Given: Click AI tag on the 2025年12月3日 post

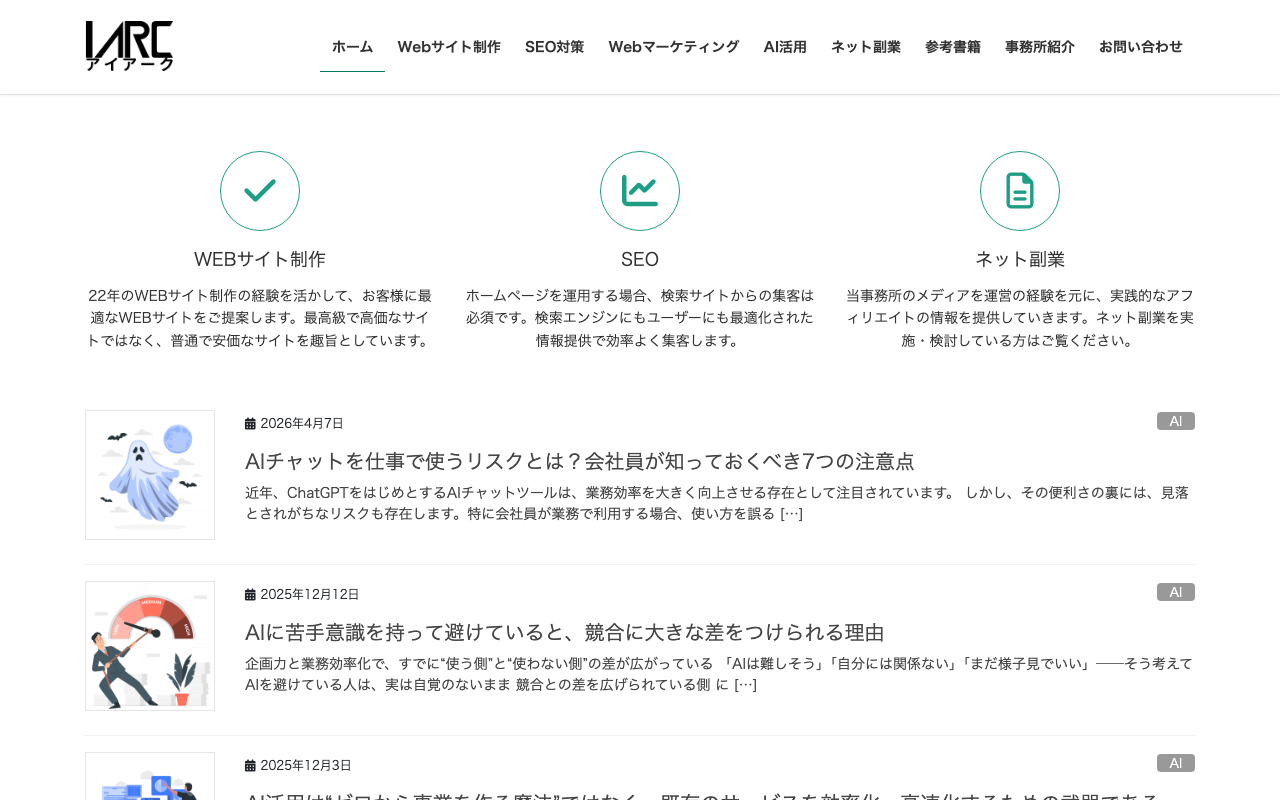Looking at the screenshot, I should point(1176,763).
